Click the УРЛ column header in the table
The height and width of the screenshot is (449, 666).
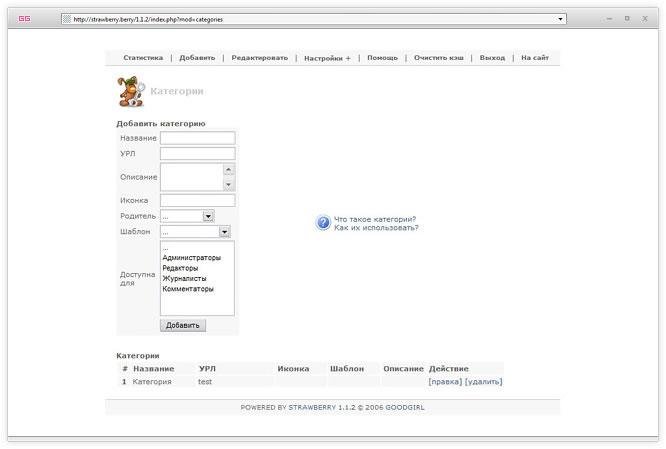coord(207,369)
